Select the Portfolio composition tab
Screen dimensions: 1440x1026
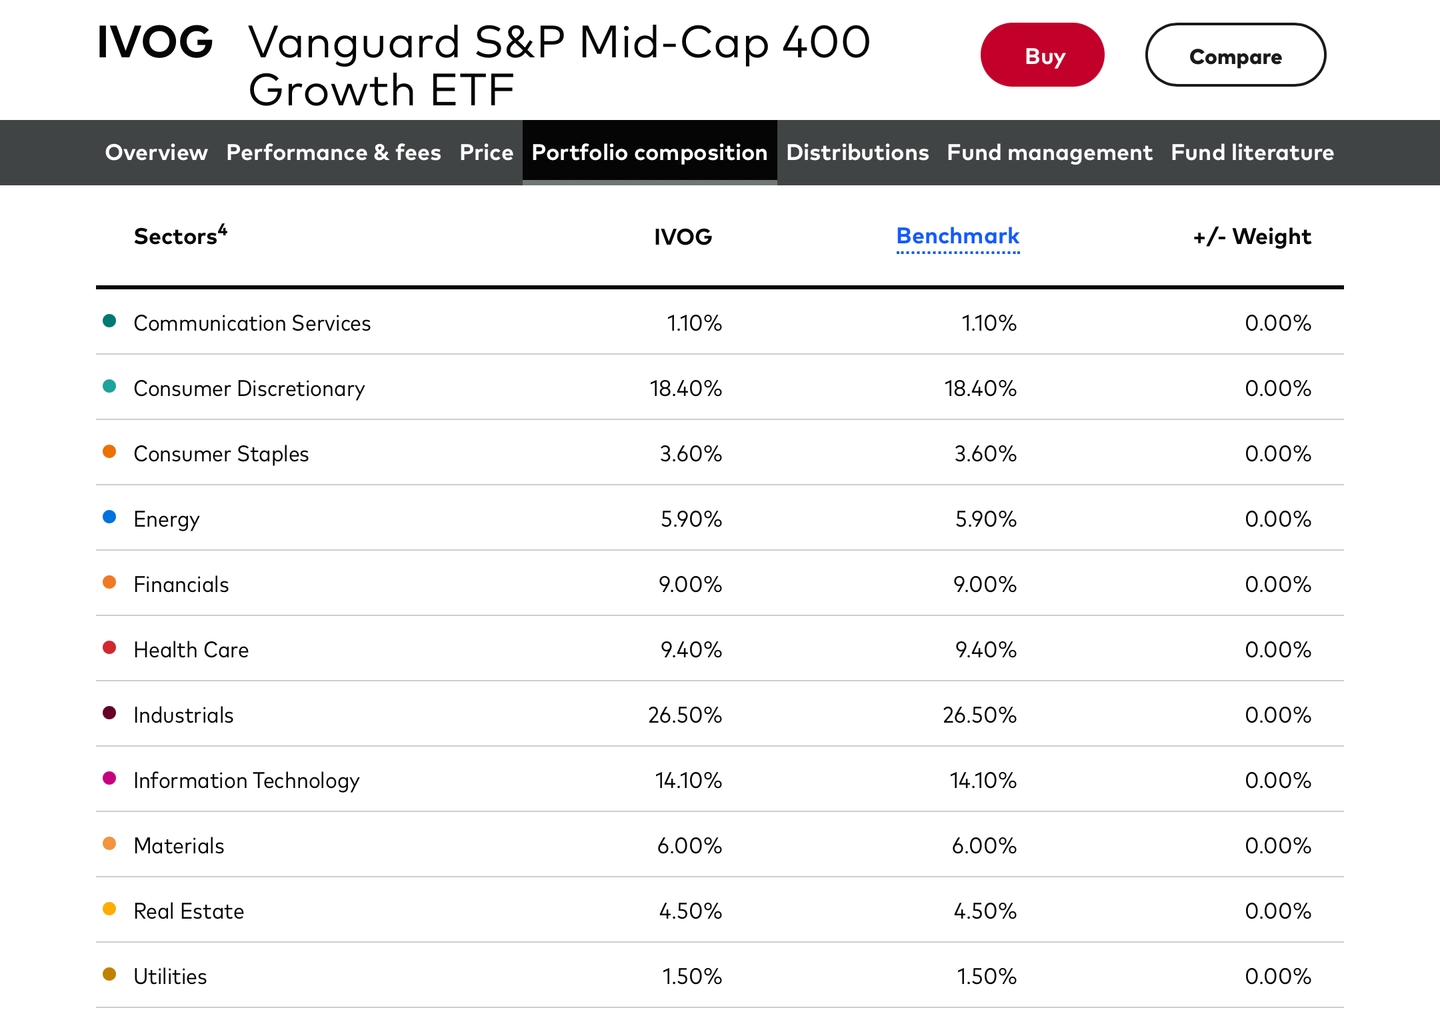[649, 152]
